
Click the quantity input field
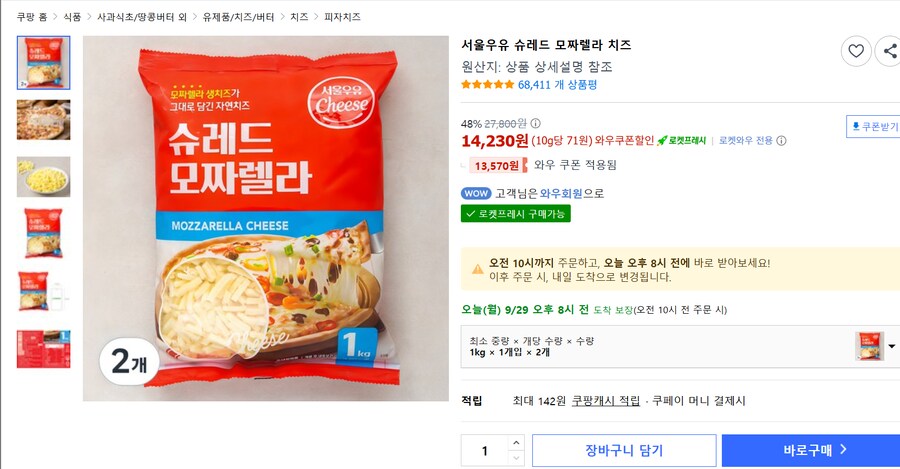point(485,451)
